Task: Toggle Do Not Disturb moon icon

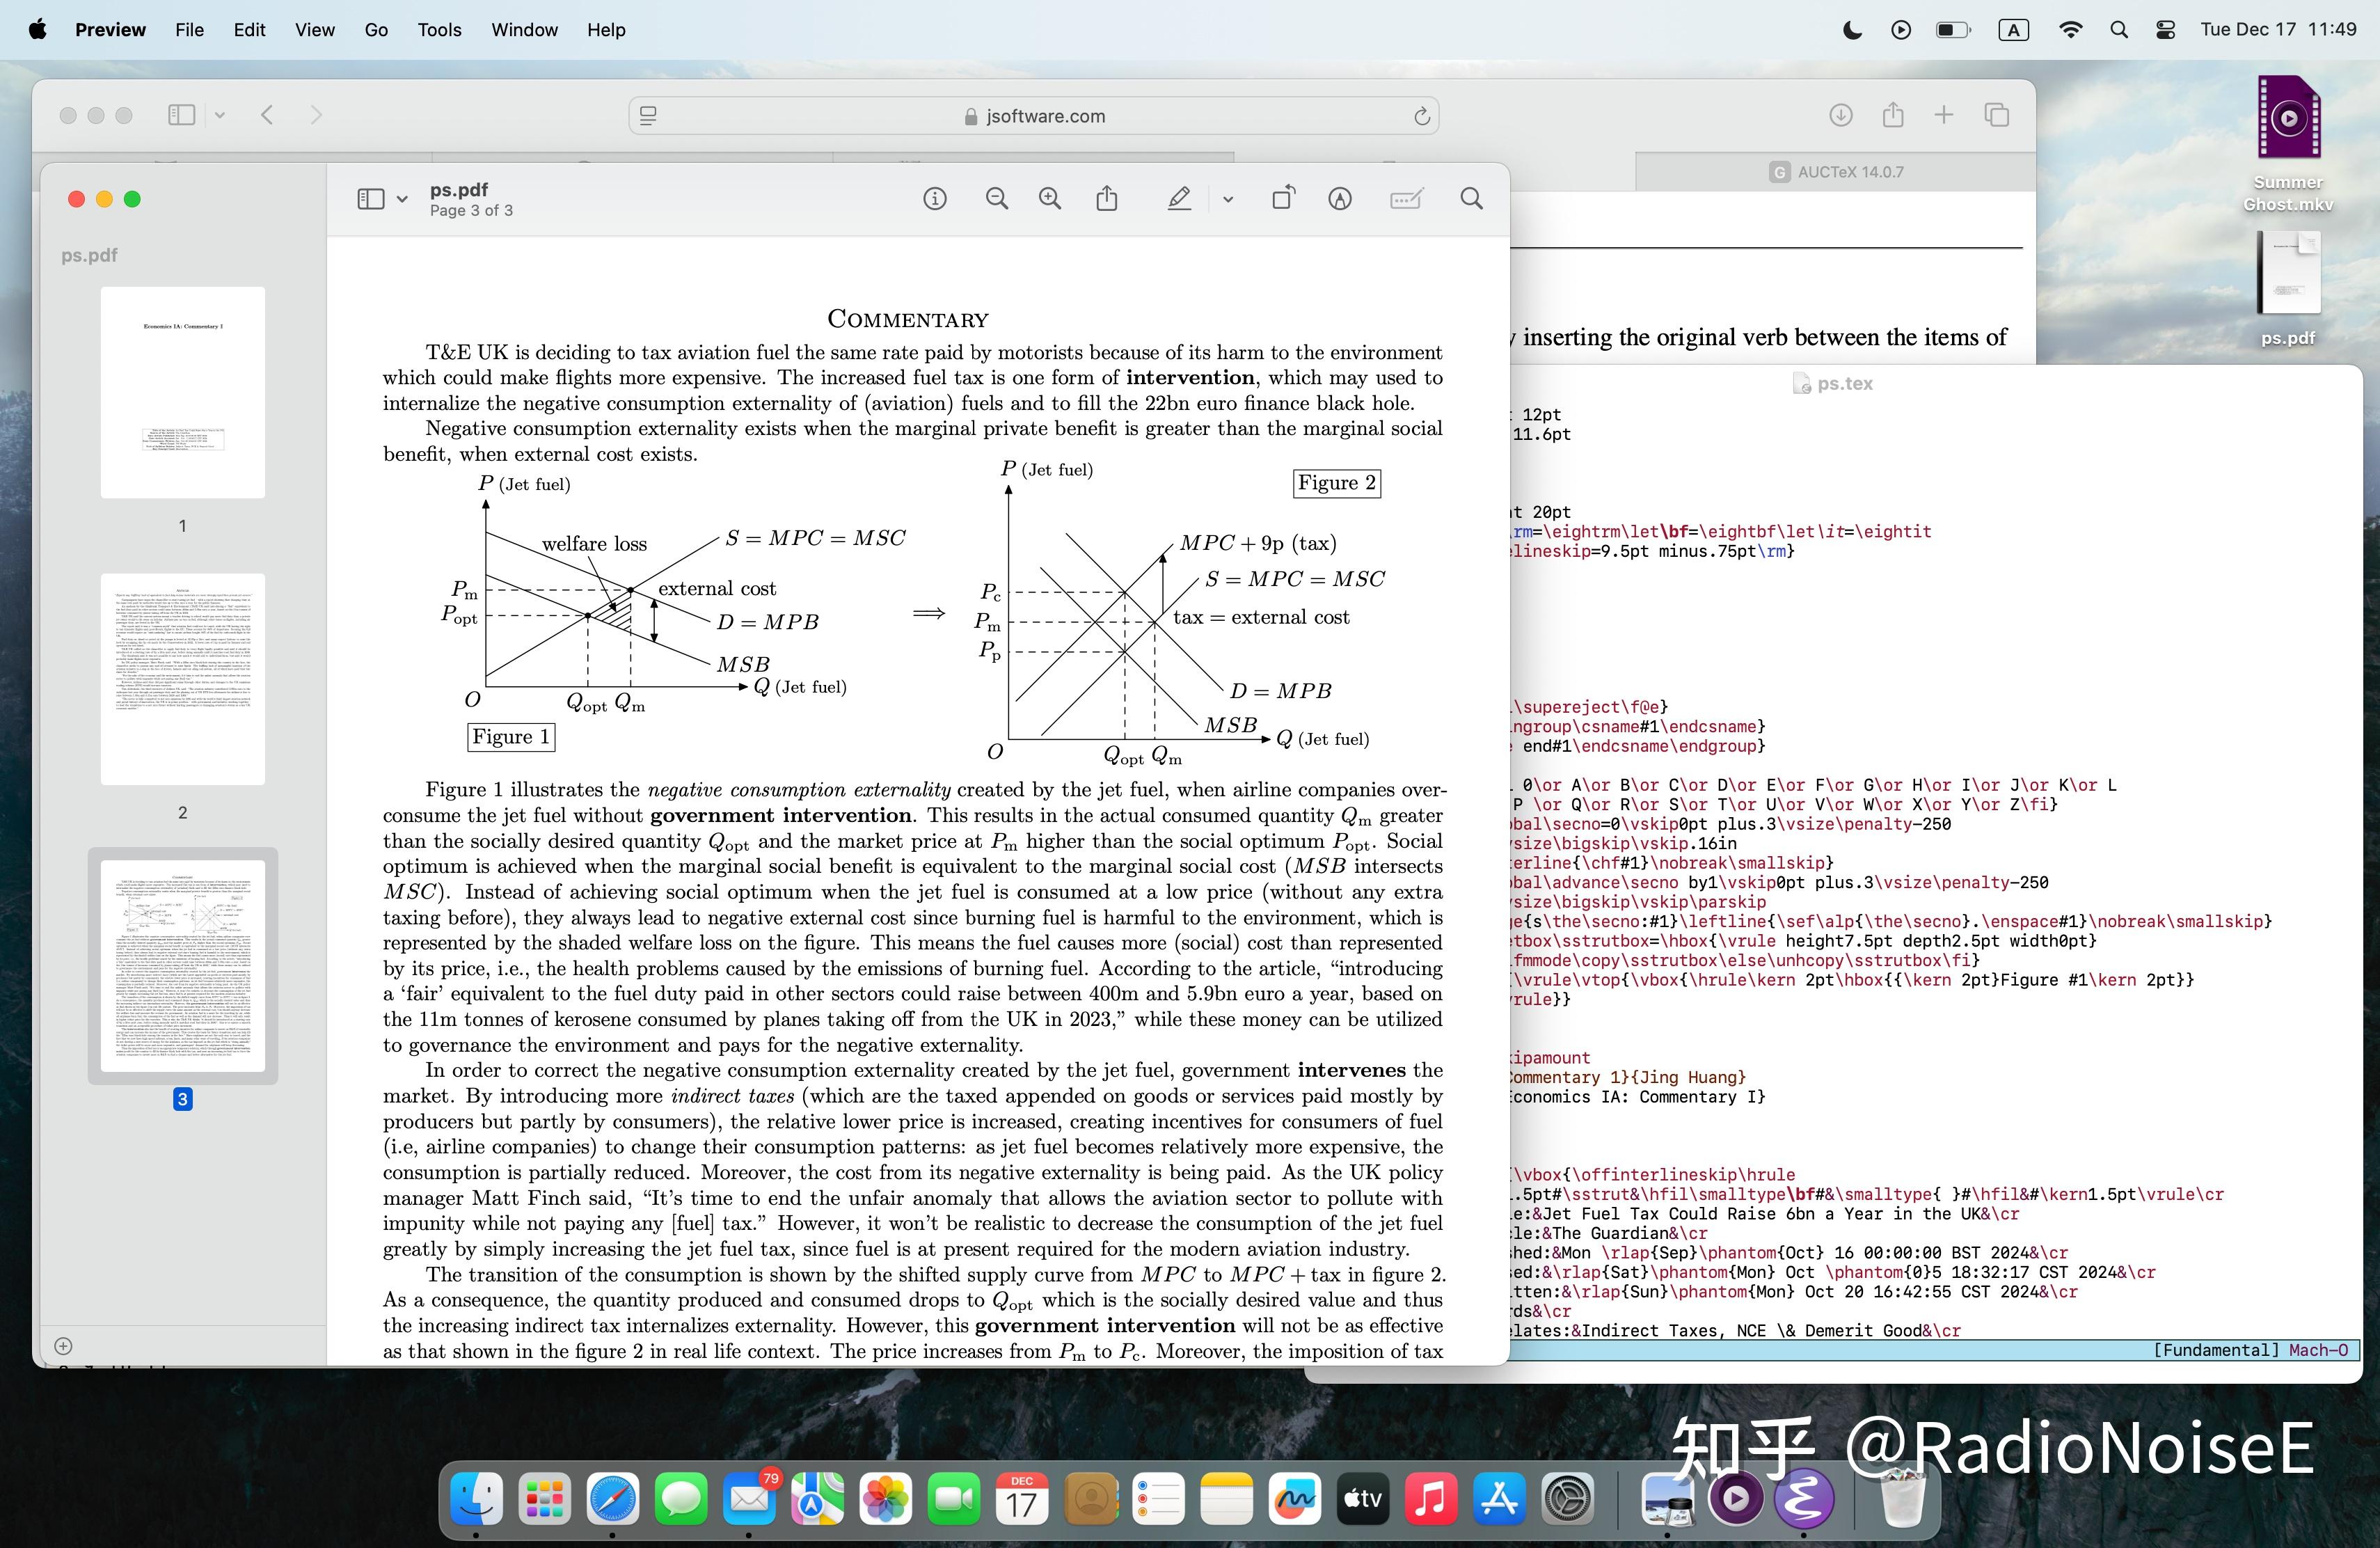Action: point(1852,30)
